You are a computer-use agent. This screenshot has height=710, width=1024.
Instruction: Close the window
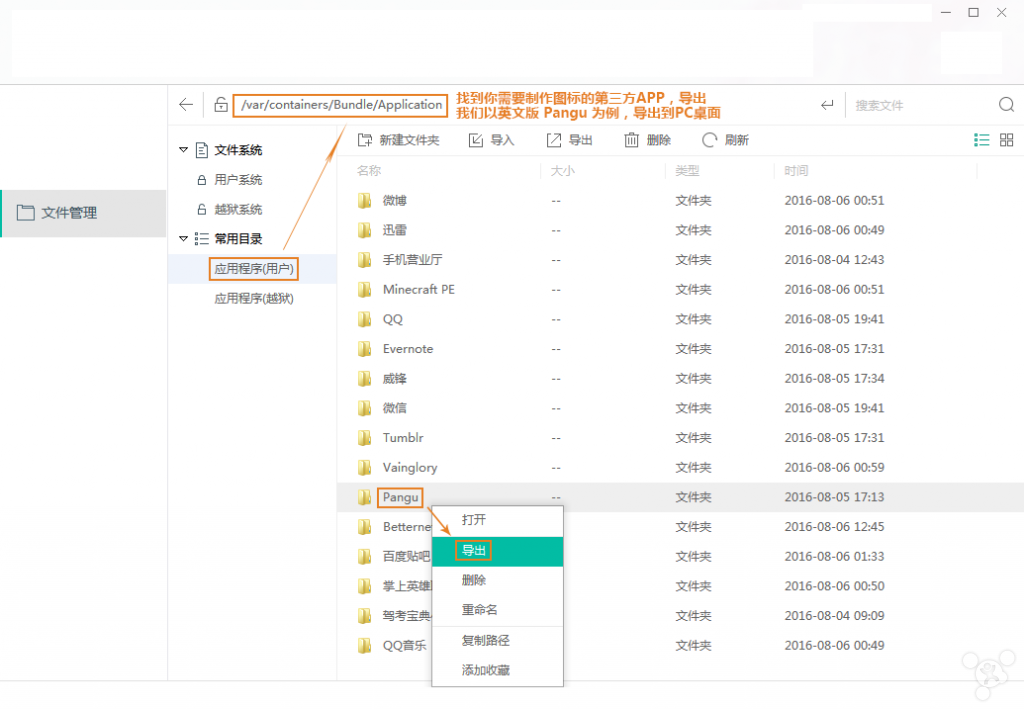(1001, 12)
